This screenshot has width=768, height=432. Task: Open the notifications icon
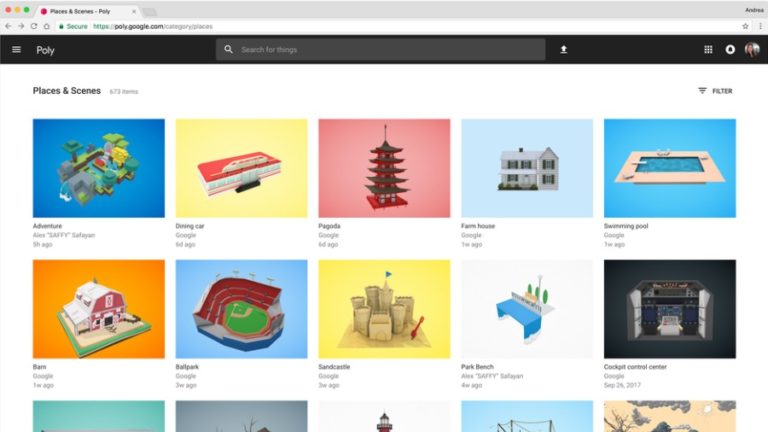(x=730, y=49)
